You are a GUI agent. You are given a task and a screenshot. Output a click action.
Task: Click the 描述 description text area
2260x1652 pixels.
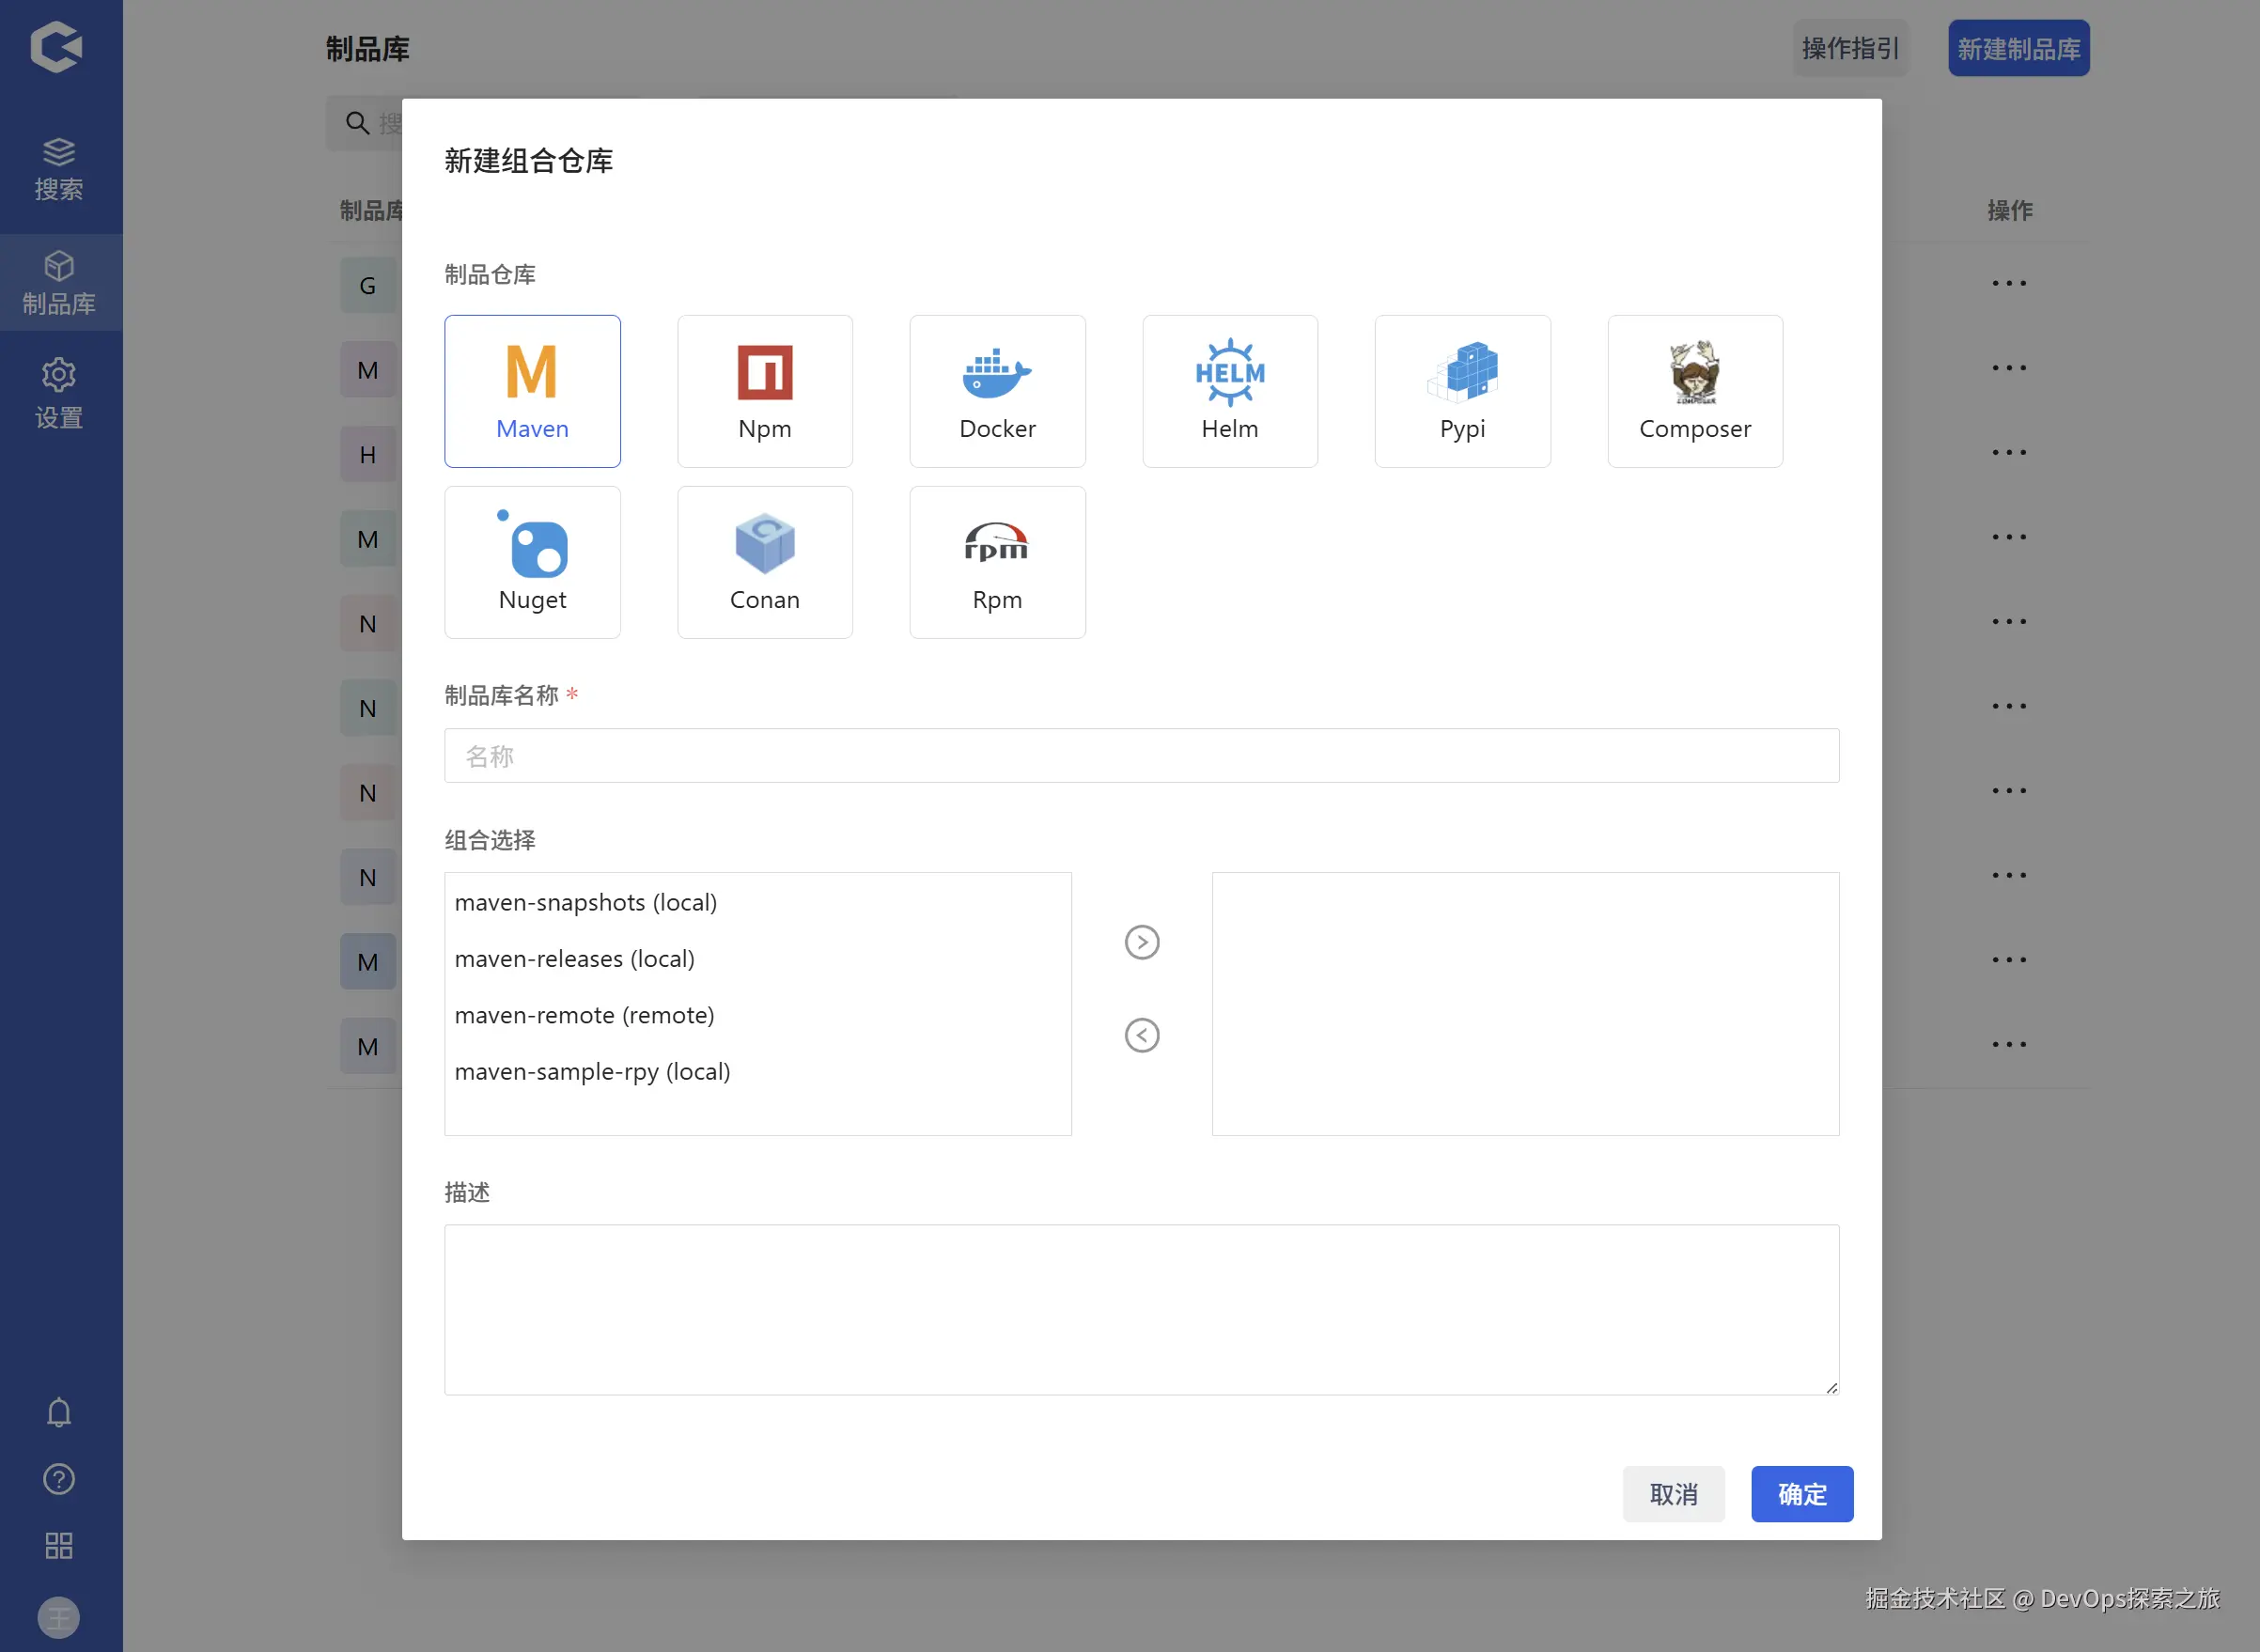point(1141,1309)
